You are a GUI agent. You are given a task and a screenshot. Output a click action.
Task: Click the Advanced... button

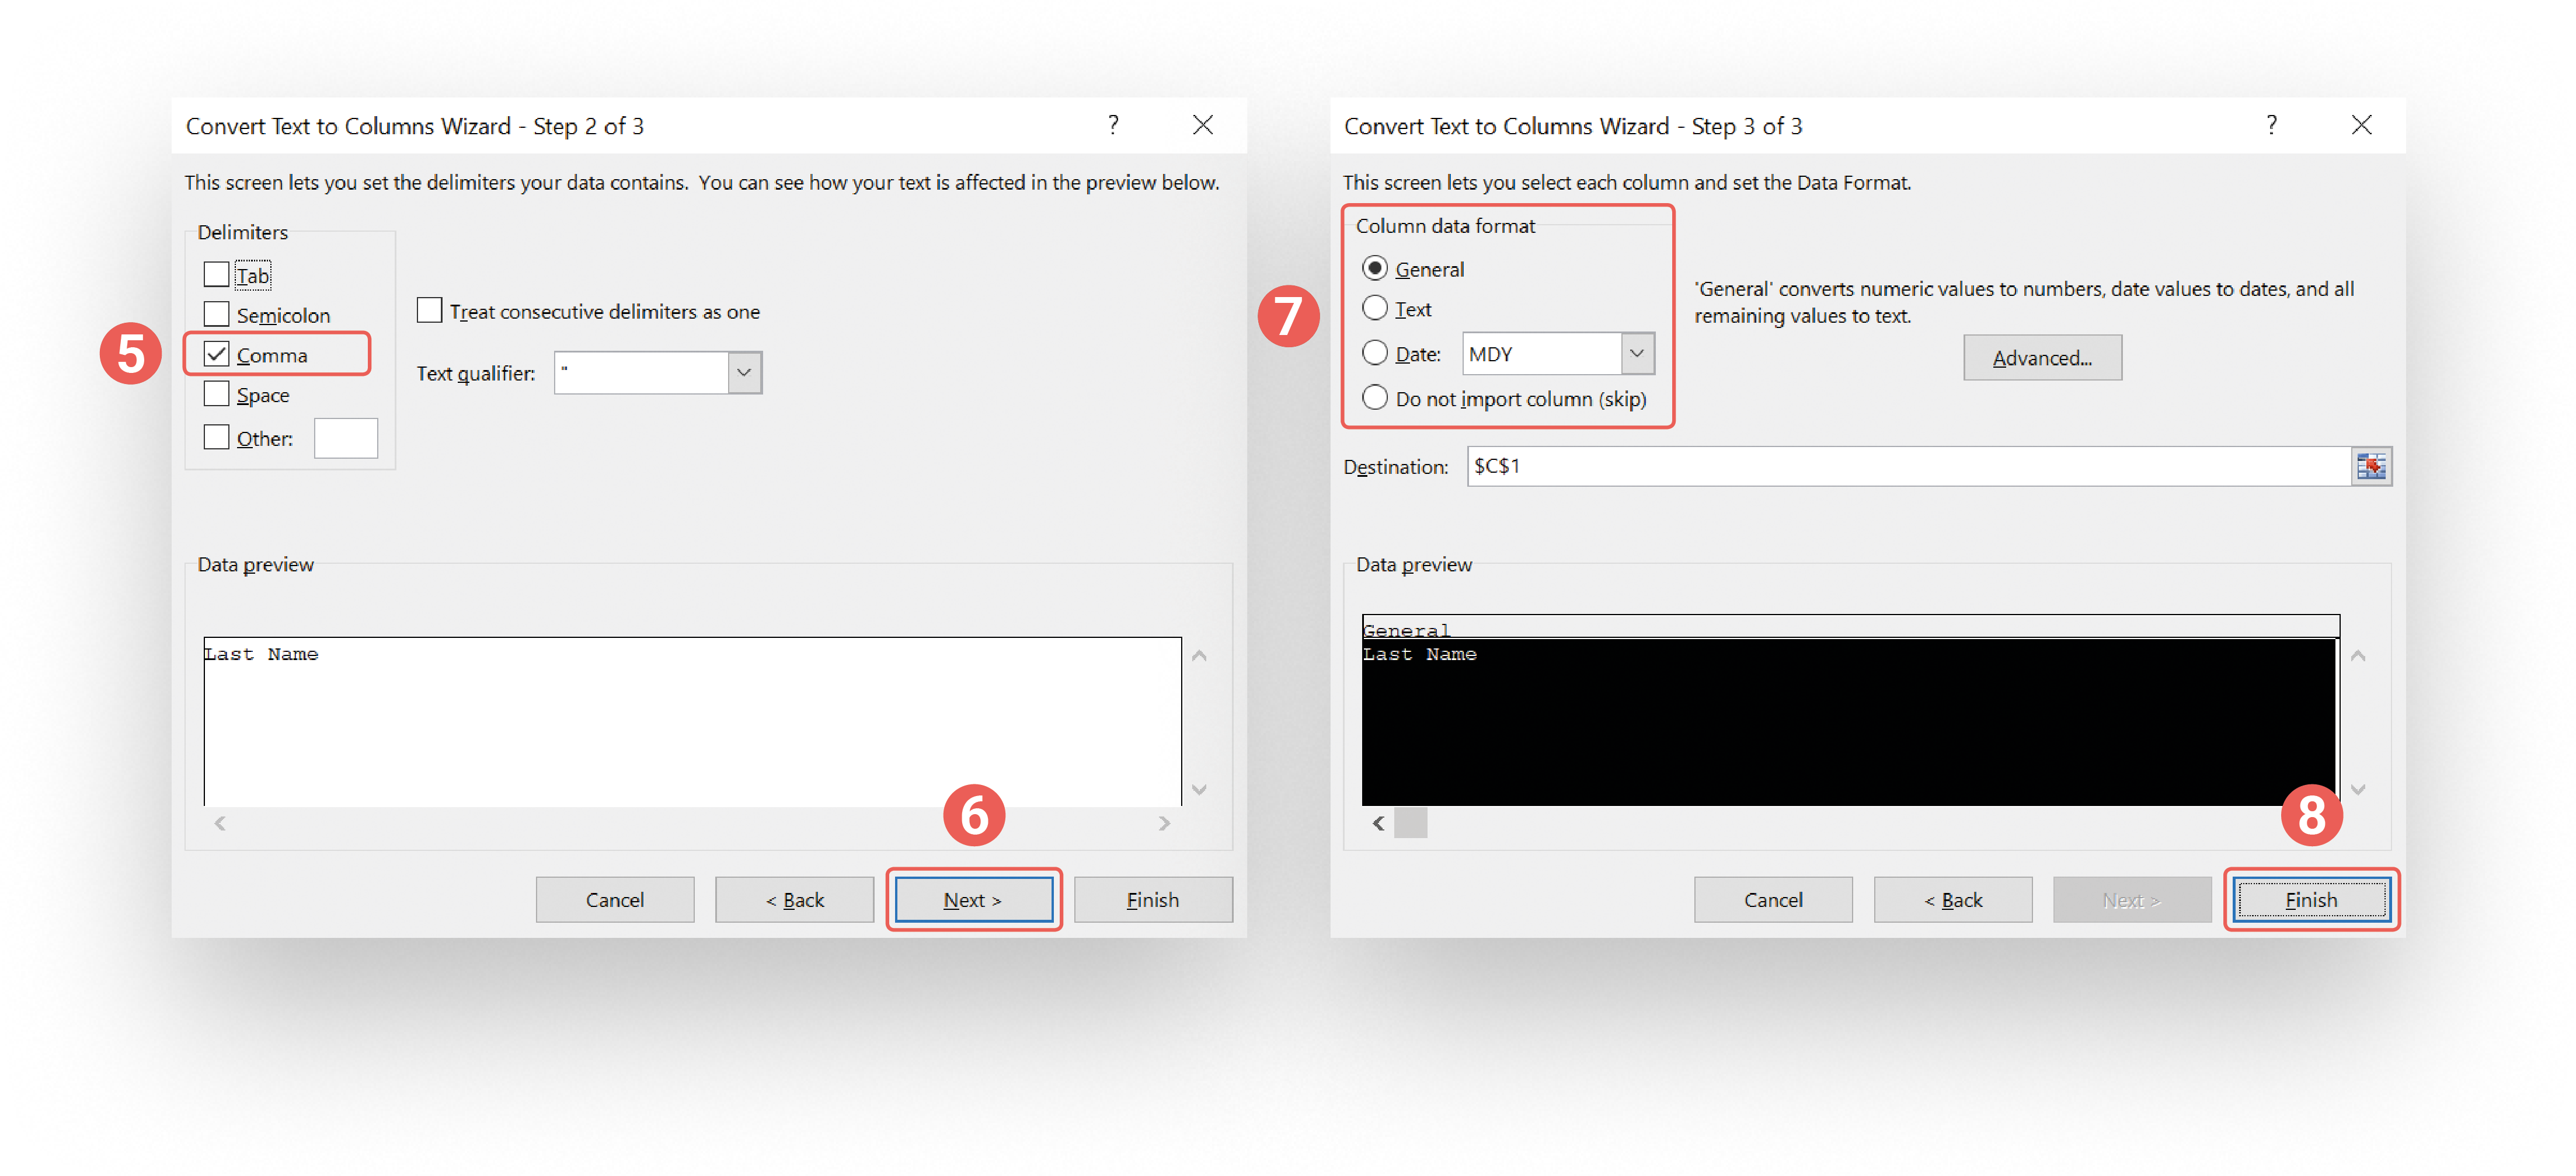click(2042, 358)
